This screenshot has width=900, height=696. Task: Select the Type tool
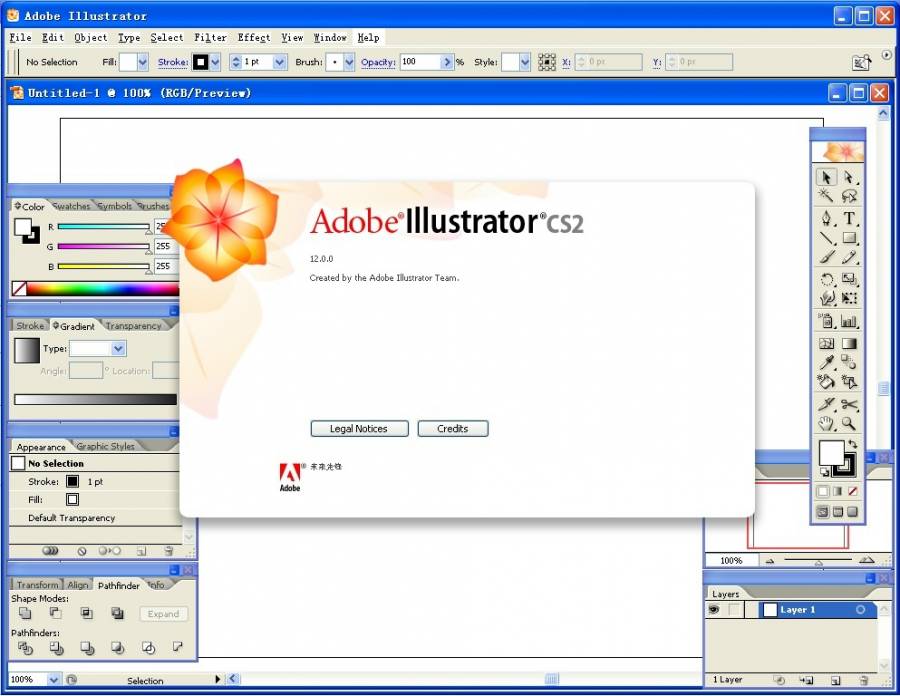point(849,218)
